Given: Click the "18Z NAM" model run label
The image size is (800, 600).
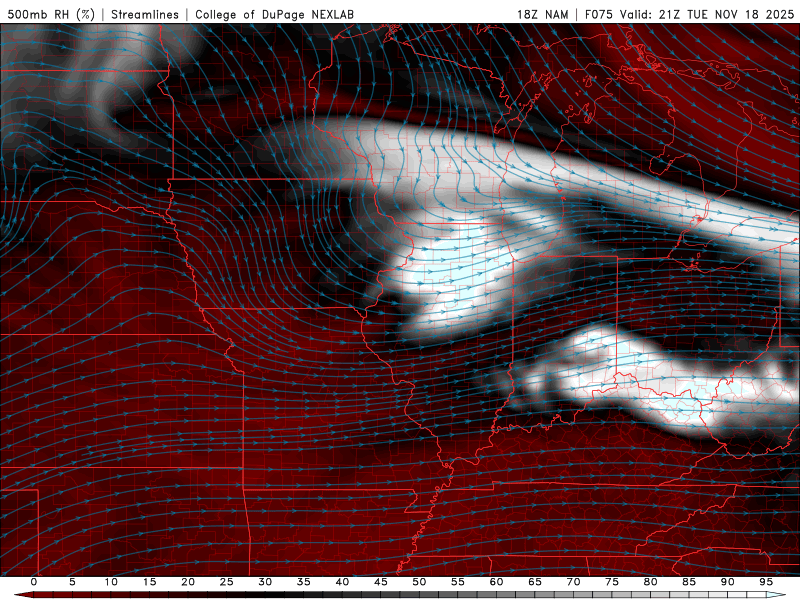Looking at the screenshot, I should (542, 14).
